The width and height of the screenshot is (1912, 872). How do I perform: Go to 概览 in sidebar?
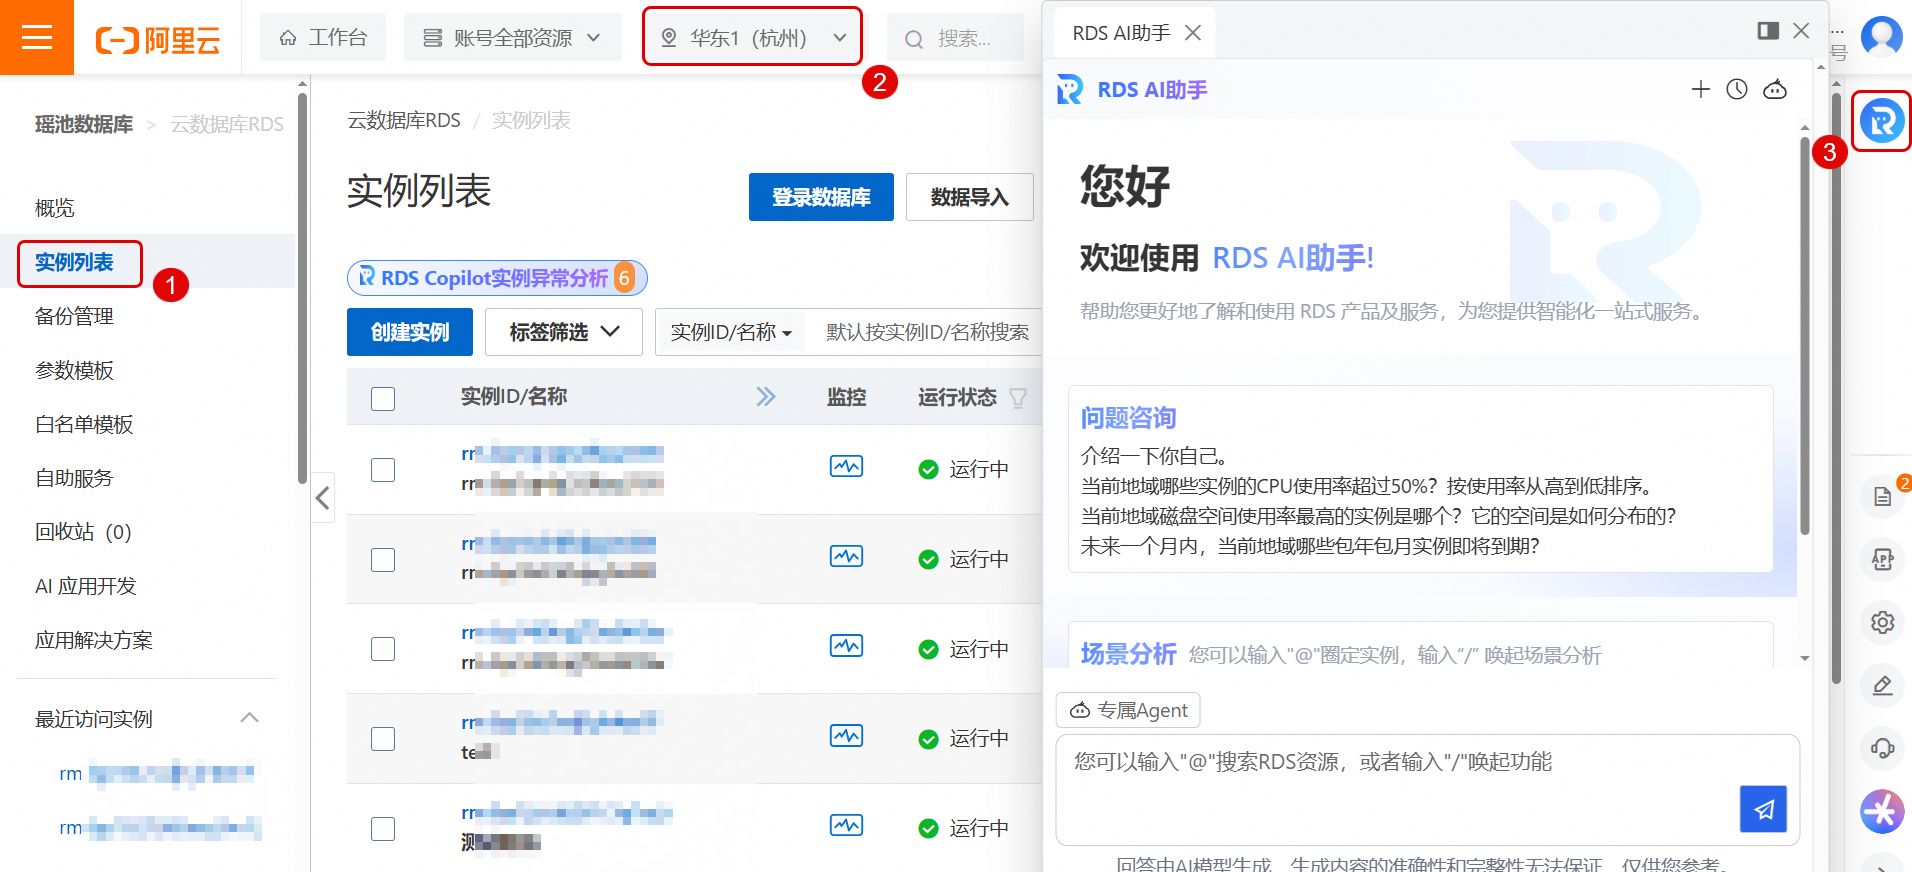(x=55, y=208)
